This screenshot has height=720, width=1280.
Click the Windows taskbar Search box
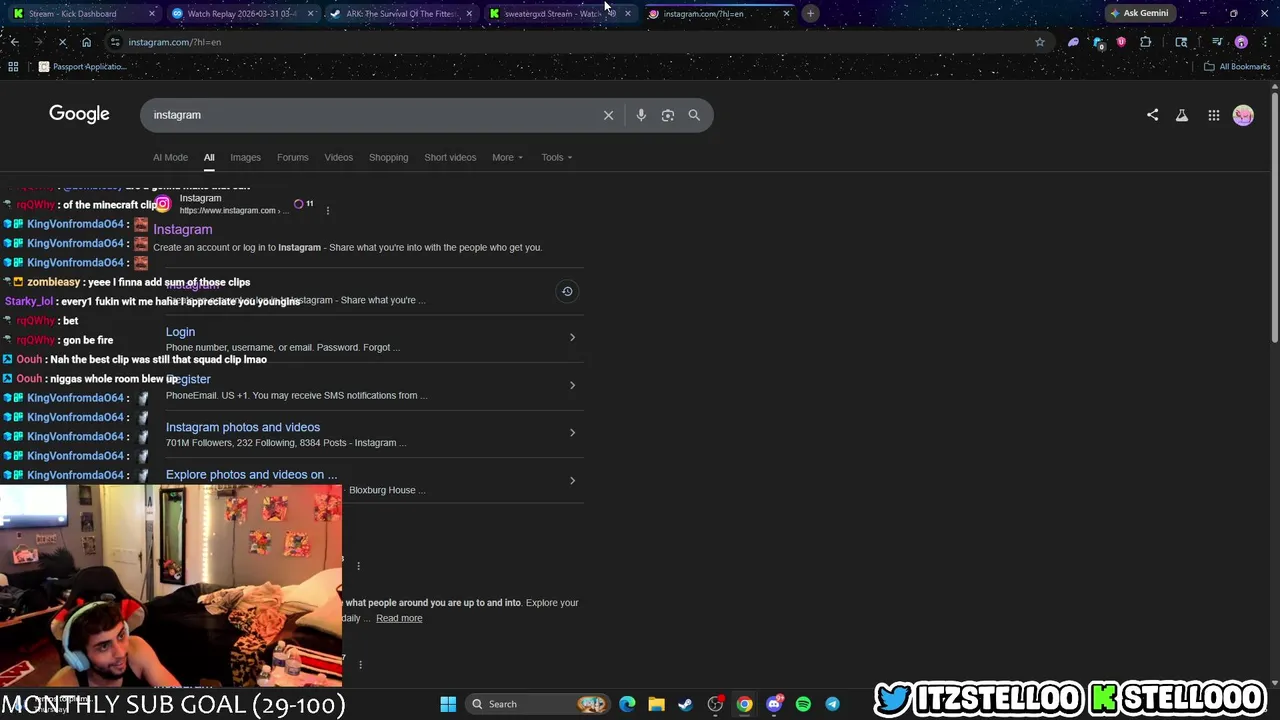pyautogui.click(x=539, y=704)
